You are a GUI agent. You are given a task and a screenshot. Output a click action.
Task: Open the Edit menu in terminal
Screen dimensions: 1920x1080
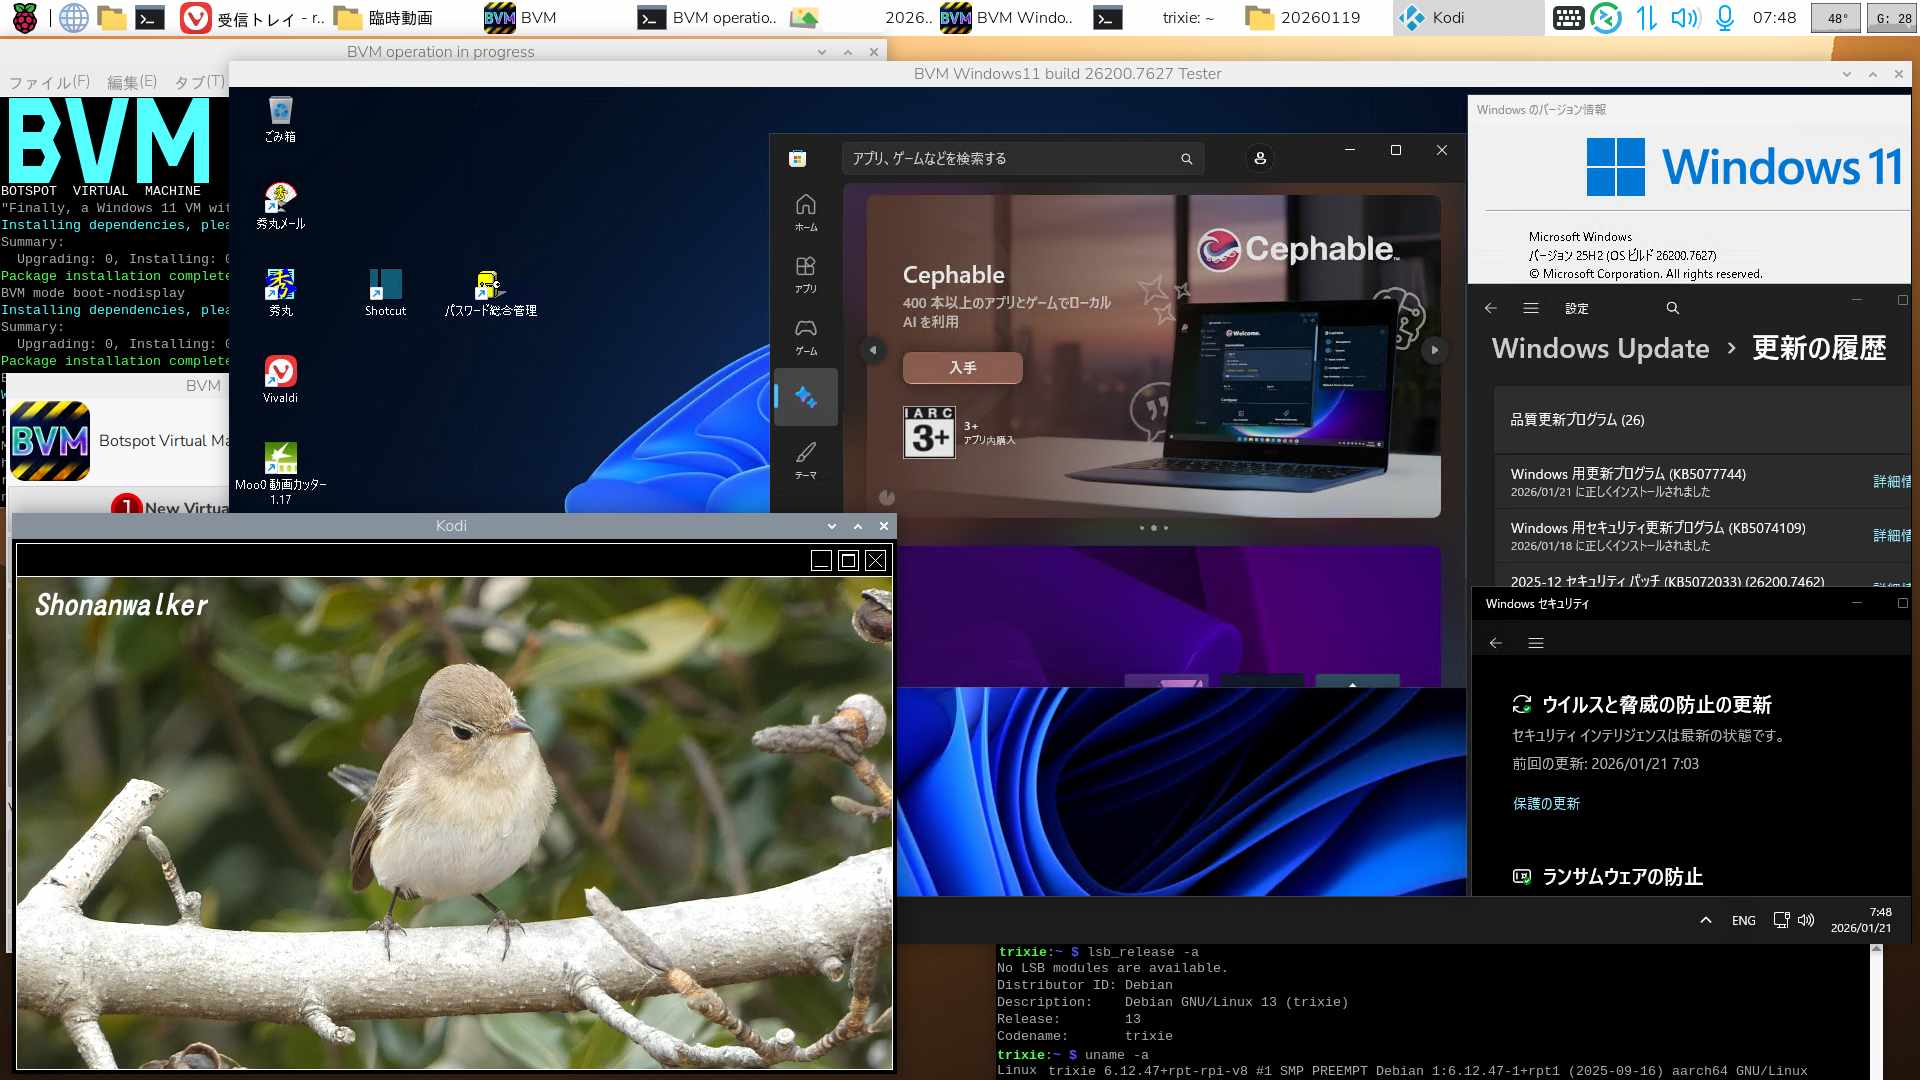pos(131,82)
